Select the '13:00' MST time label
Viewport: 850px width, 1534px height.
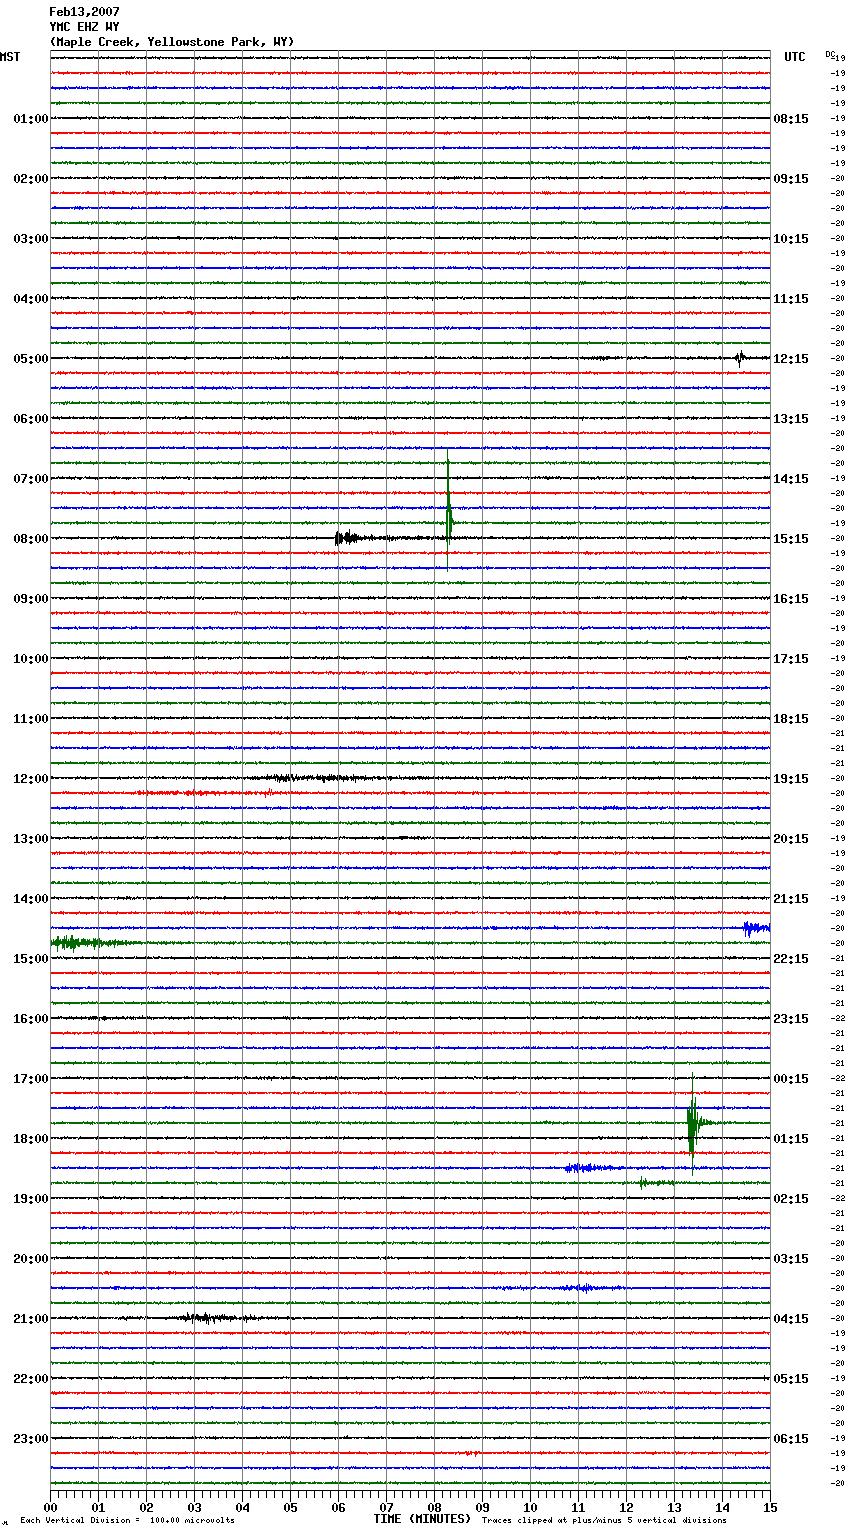31,839
